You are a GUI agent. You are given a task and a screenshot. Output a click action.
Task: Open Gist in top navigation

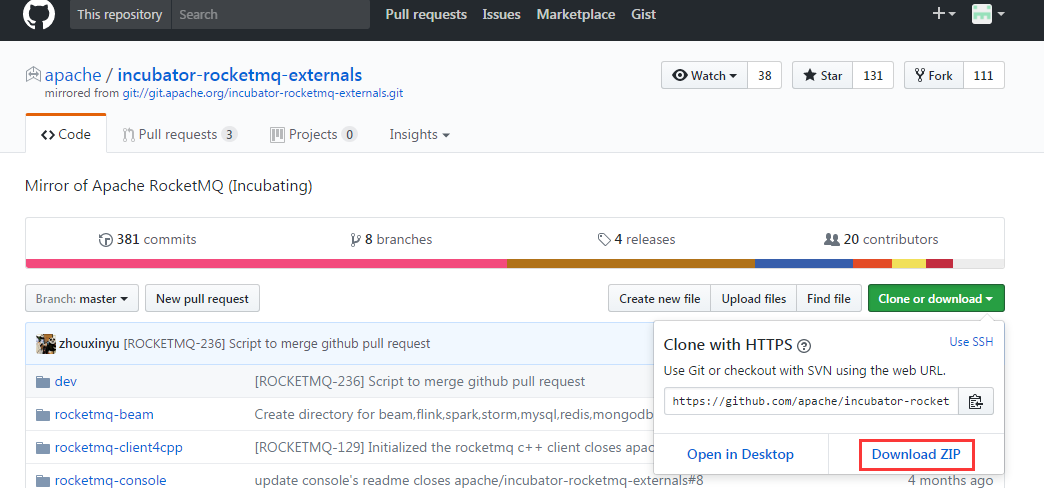pos(644,14)
